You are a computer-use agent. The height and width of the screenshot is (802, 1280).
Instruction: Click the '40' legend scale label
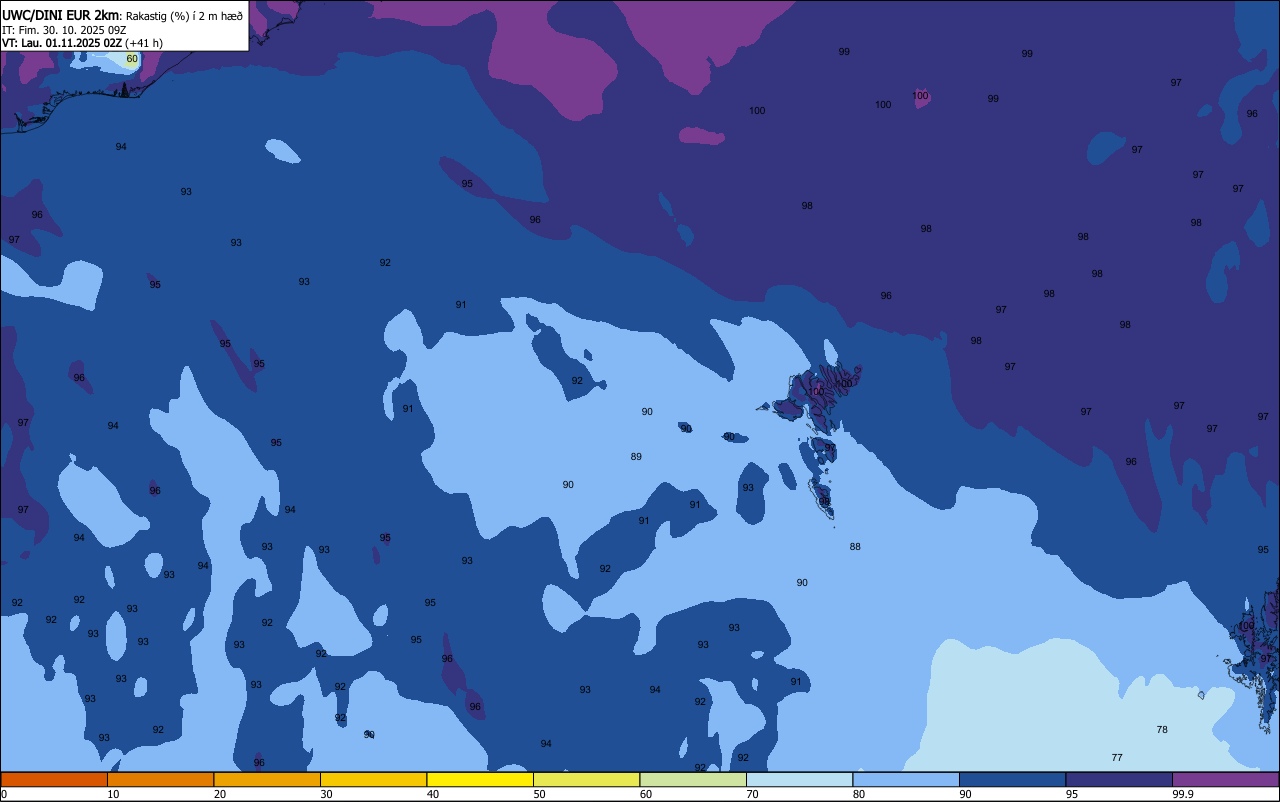pyautogui.click(x=433, y=794)
